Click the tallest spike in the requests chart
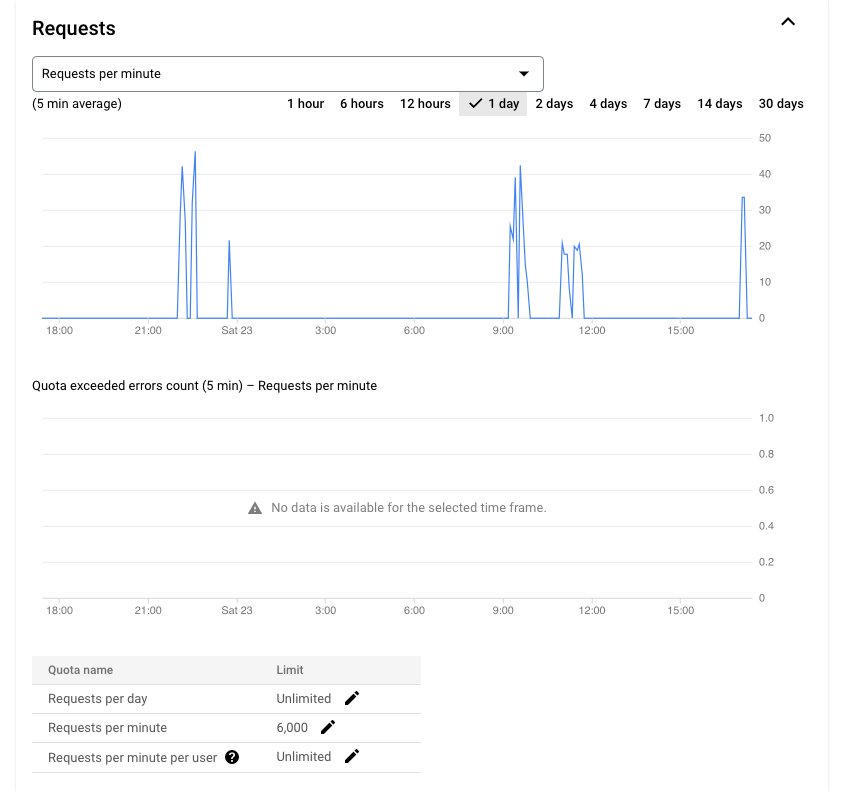This screenshot has width=846, height=791. (195, 152)
